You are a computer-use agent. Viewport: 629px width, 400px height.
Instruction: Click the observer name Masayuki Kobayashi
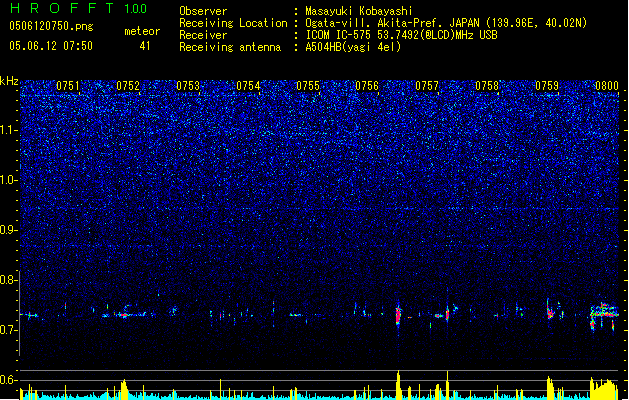pos(359,11)
